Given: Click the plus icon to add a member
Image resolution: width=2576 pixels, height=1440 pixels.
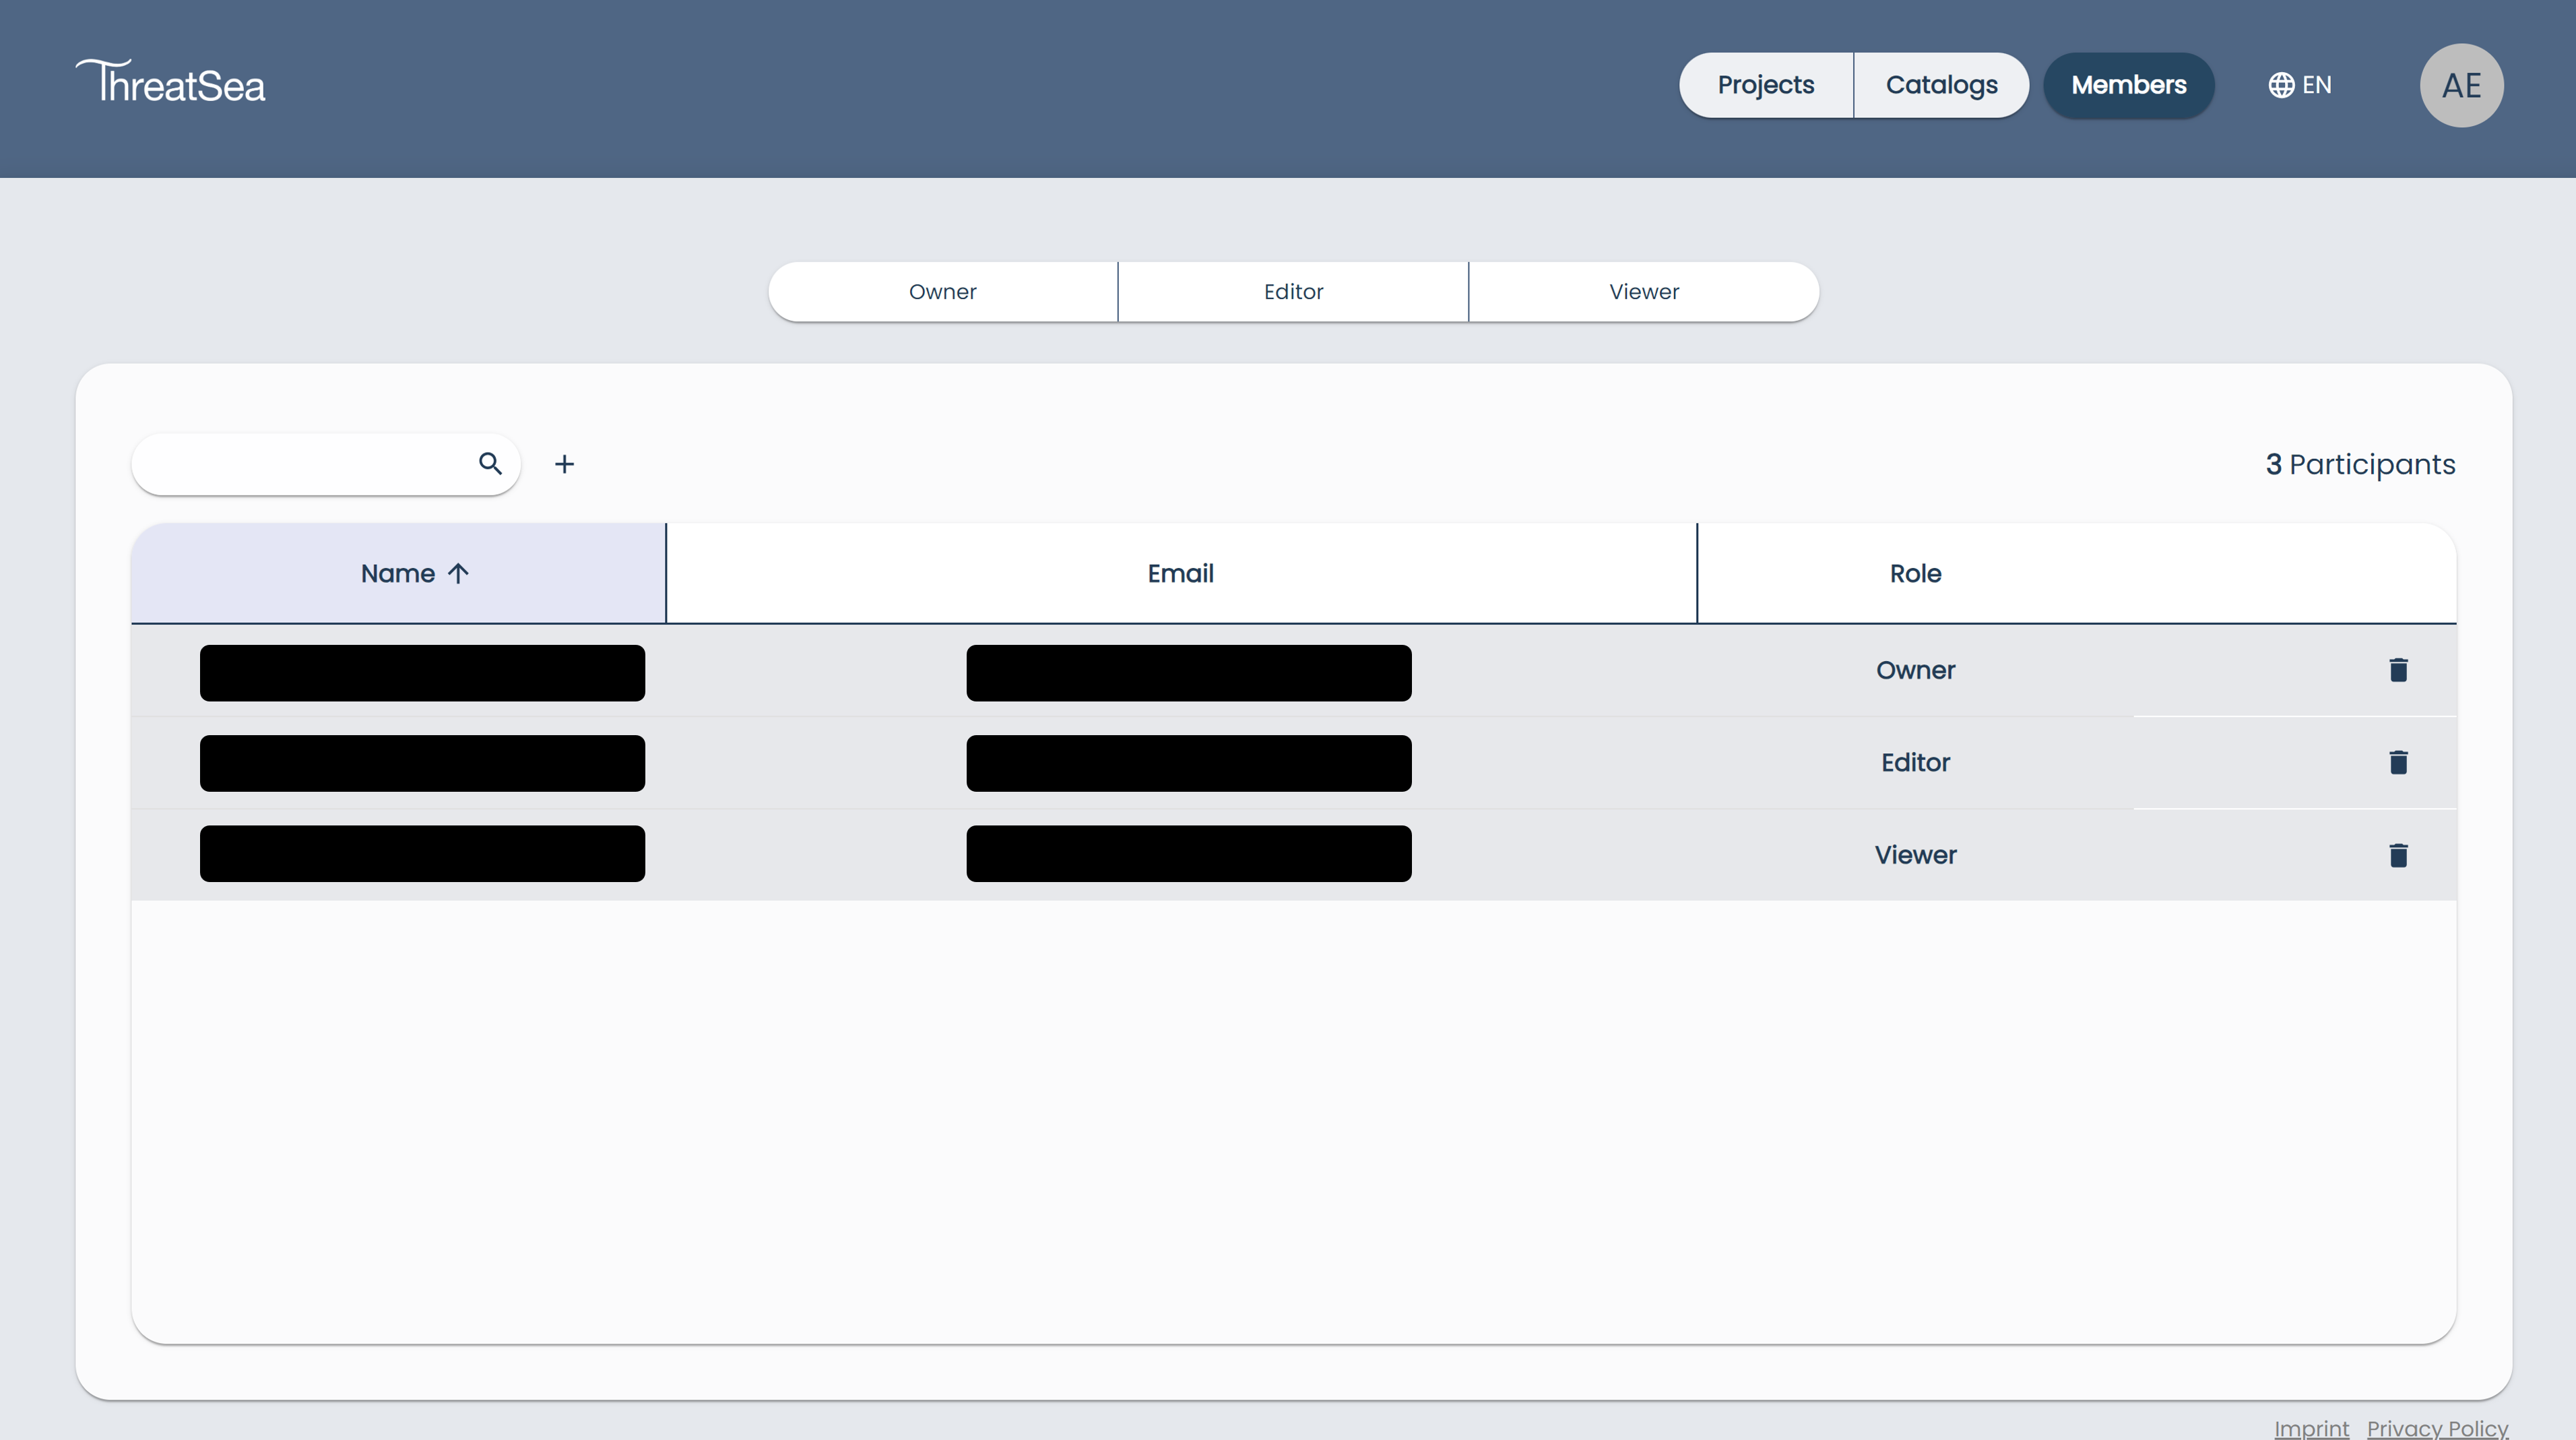Looking at the screenshot, I should click(x=566, y=464).
